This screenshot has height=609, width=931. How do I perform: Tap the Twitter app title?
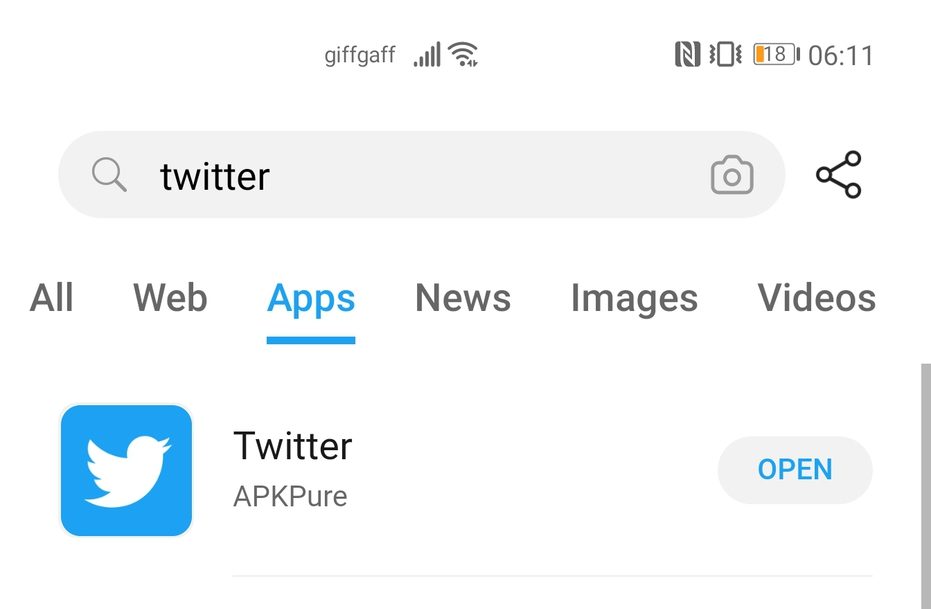[292, 446]
